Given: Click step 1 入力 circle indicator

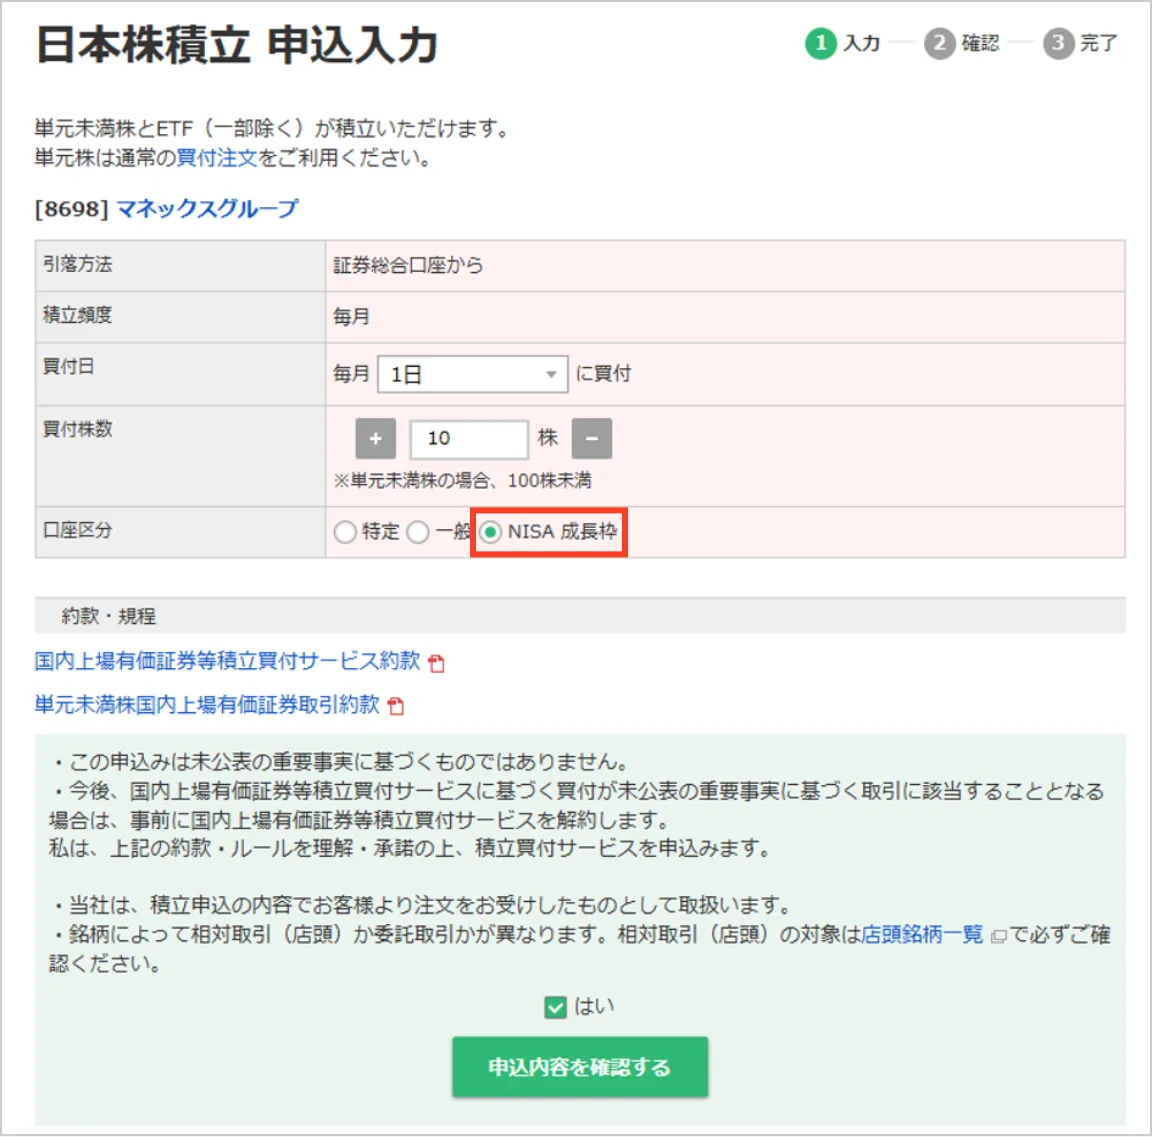Looking at the screenshot, I should click(x=820, y=43).
